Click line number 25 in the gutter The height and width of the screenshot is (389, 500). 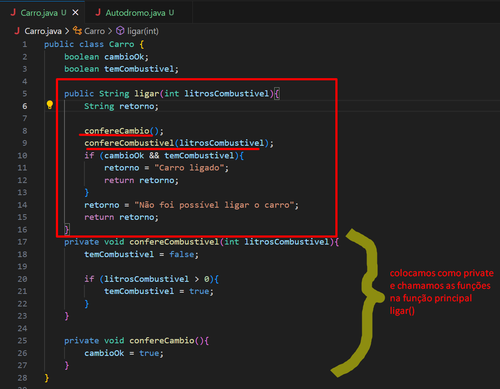coord(22,341)
